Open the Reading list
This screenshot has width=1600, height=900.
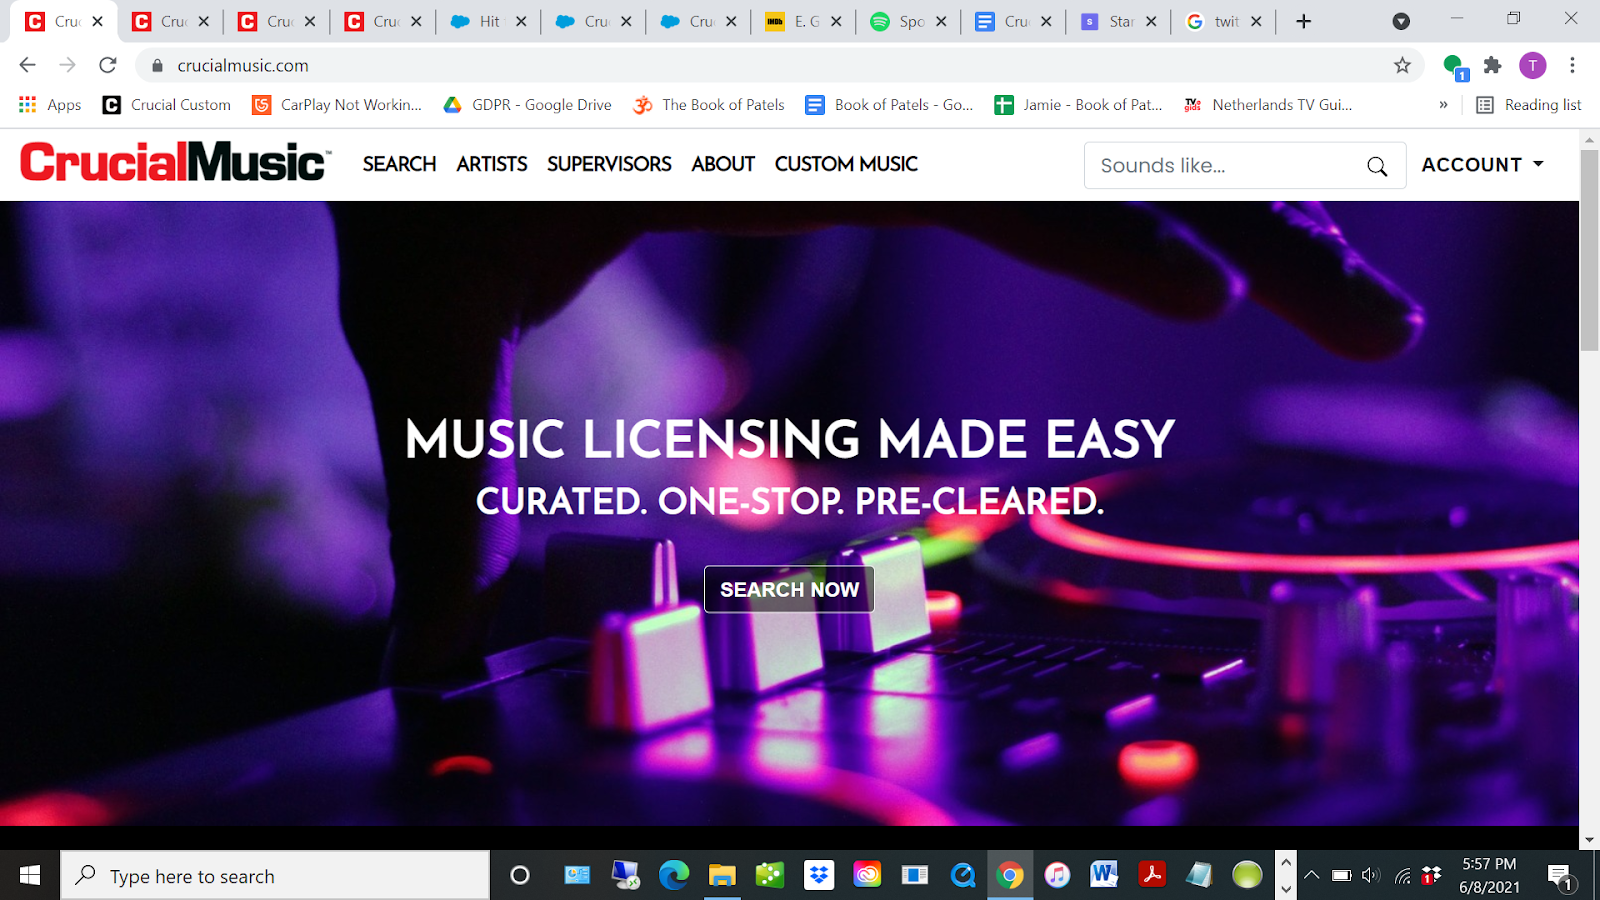pos(1529,105)
